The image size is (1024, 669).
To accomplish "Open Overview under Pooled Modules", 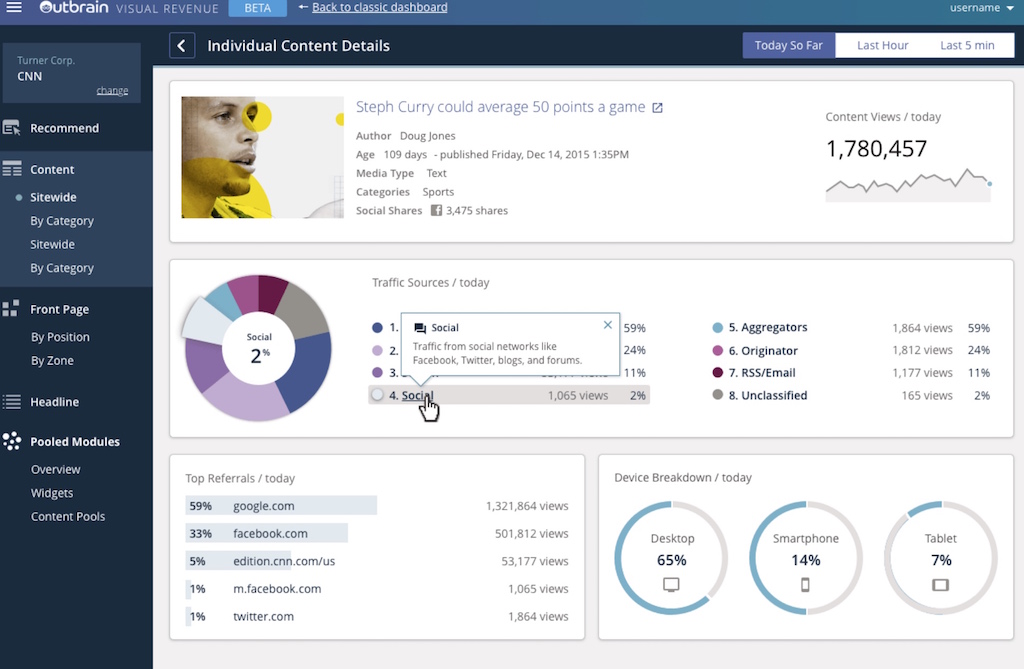I will (56, 469).
